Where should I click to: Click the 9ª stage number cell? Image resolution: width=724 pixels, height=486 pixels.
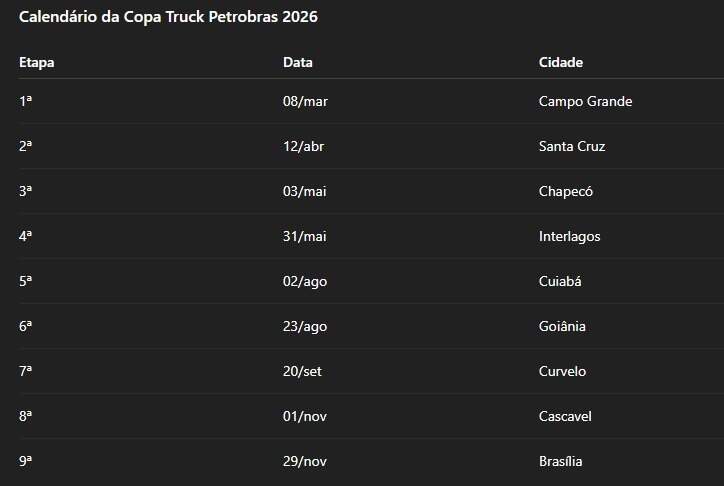[x=26, y=461]
